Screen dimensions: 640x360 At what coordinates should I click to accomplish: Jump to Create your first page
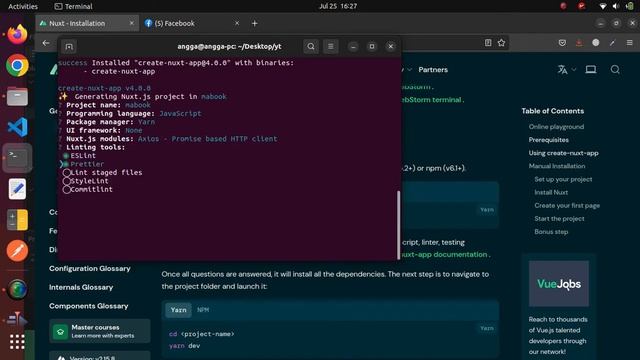567,205
